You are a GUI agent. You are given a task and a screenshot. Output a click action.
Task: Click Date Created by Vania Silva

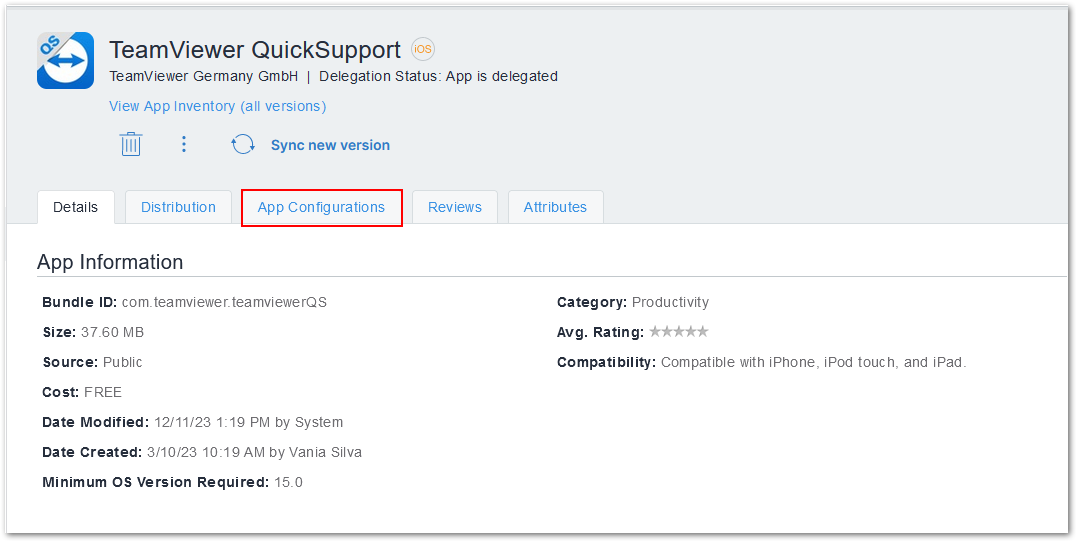[254, 453]
